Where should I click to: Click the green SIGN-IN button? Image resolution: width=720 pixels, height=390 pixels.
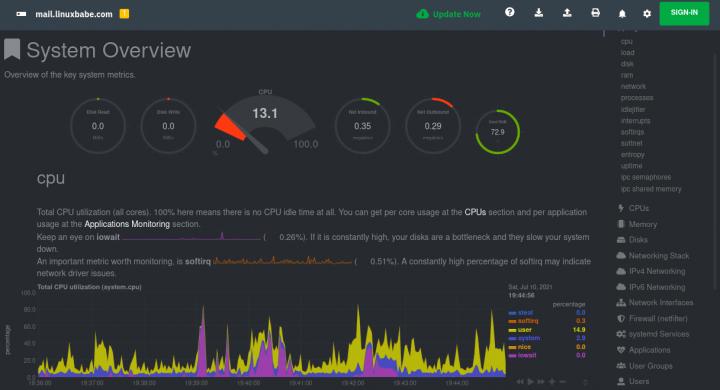tap(684, 13)
